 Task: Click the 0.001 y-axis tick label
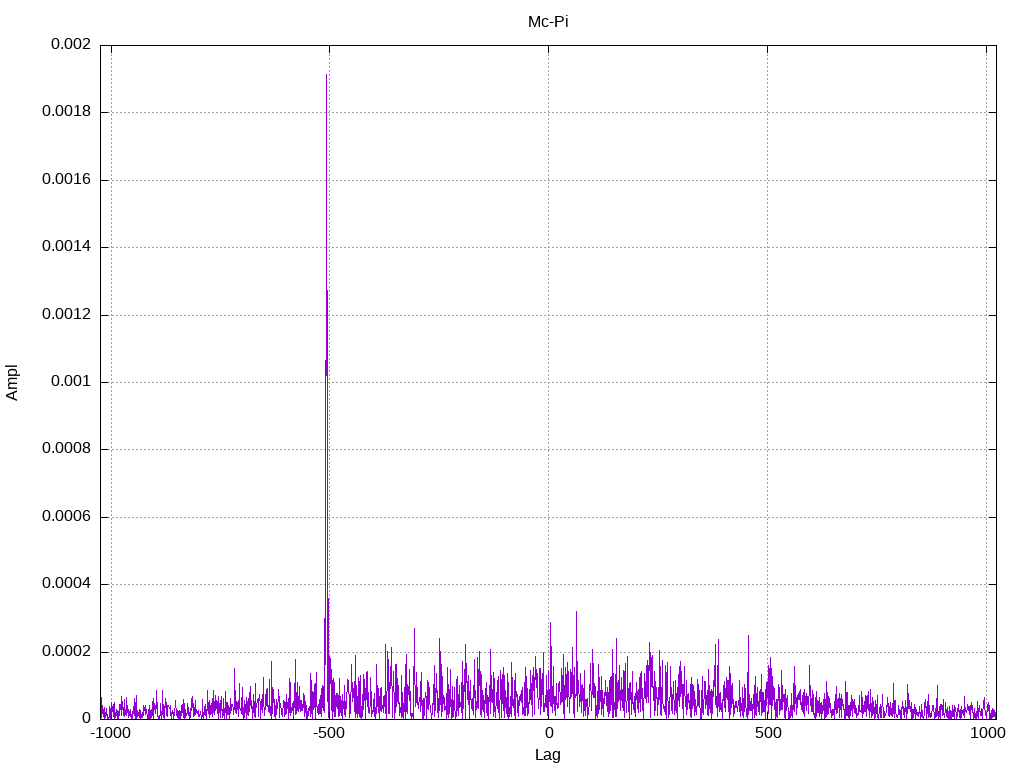coord(70,382)
